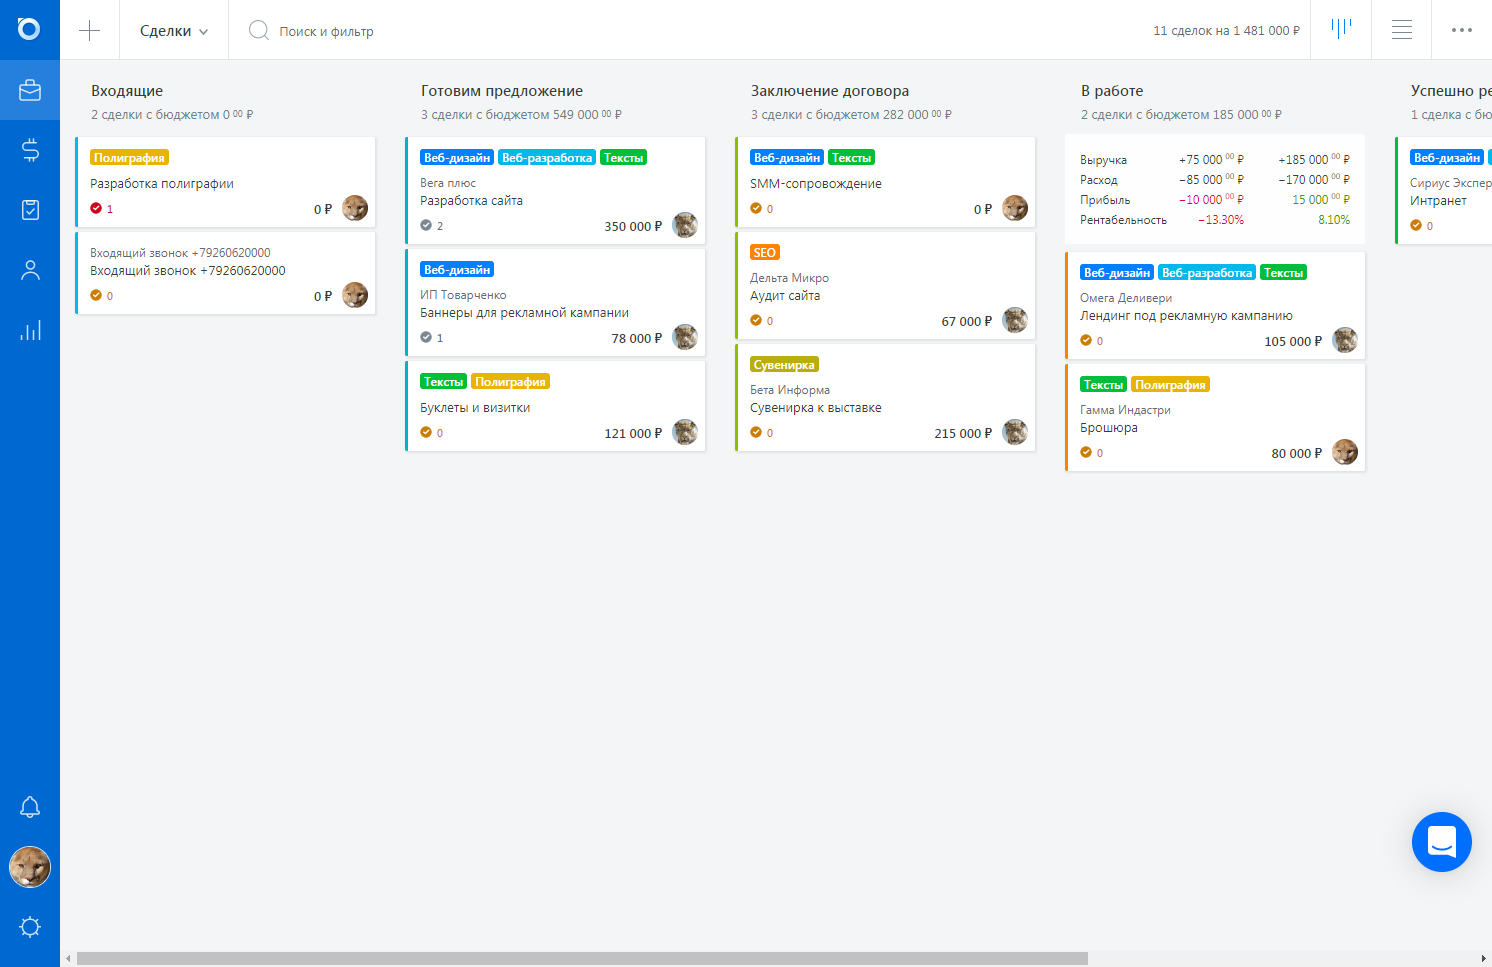Open the Буклеты и визитки deal

click(475, 408)
